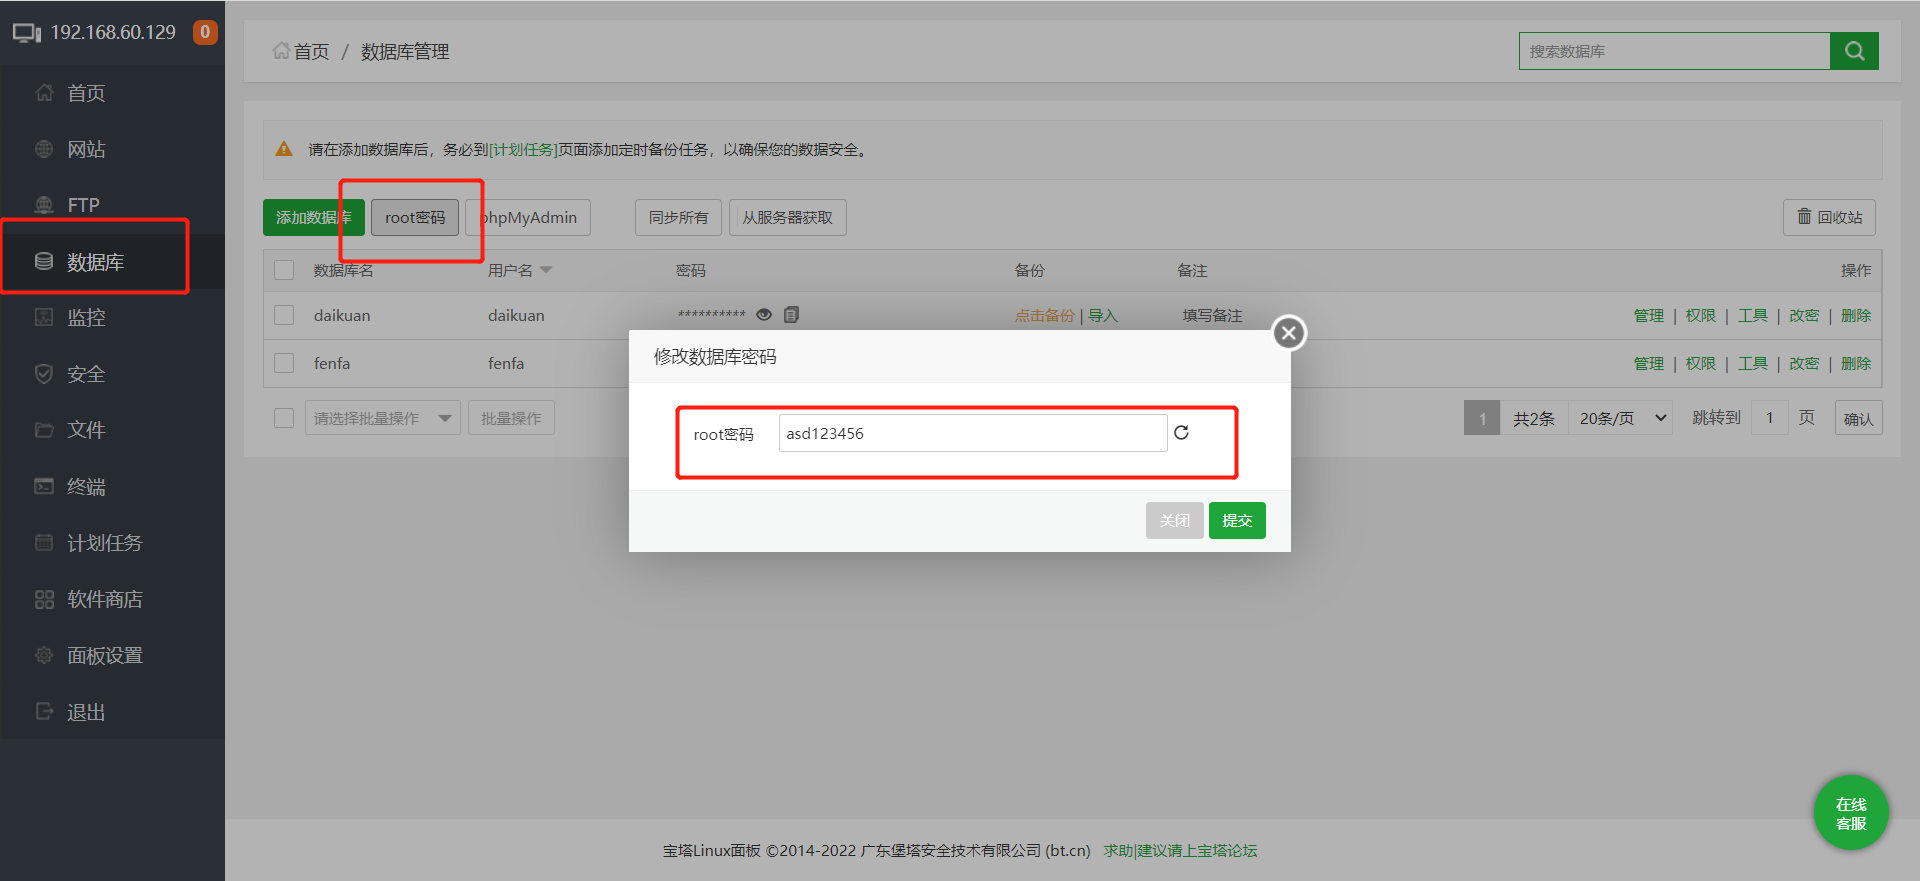This screenshot has width=1920, height=881.
Task: Click the 从服务器获取 button
Action: 787,217
